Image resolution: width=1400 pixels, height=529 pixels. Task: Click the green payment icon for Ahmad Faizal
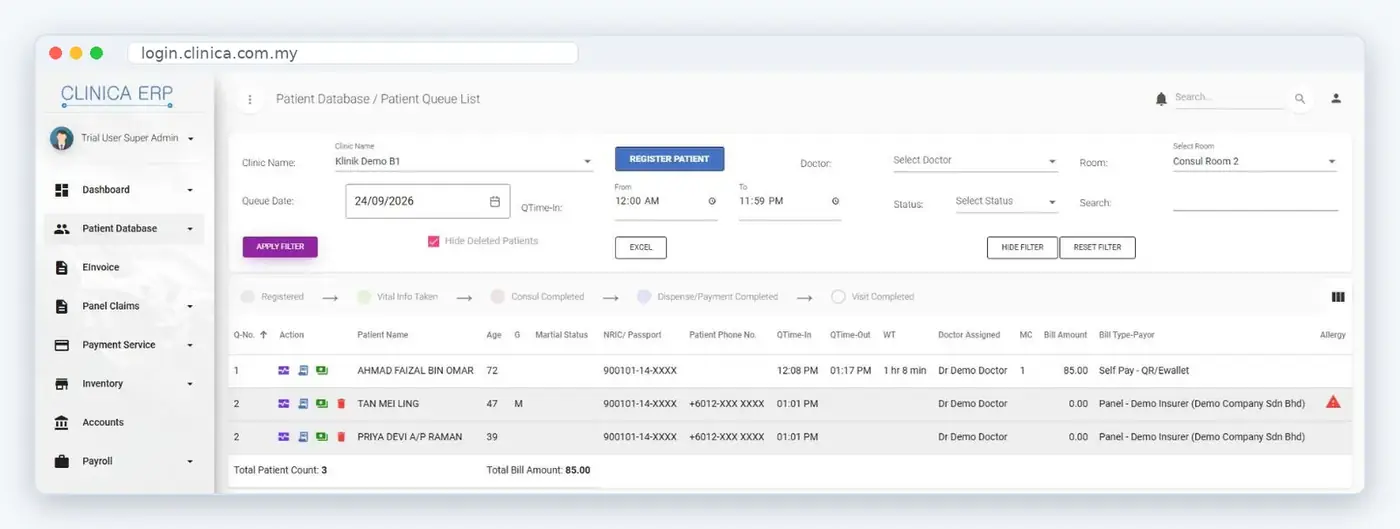click(322, 371)
